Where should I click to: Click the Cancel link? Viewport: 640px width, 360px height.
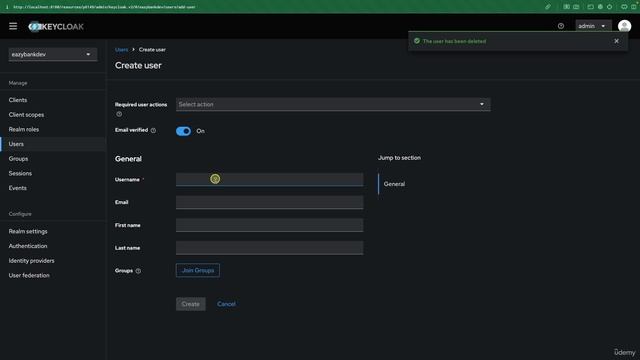click(x=227, y=304)
